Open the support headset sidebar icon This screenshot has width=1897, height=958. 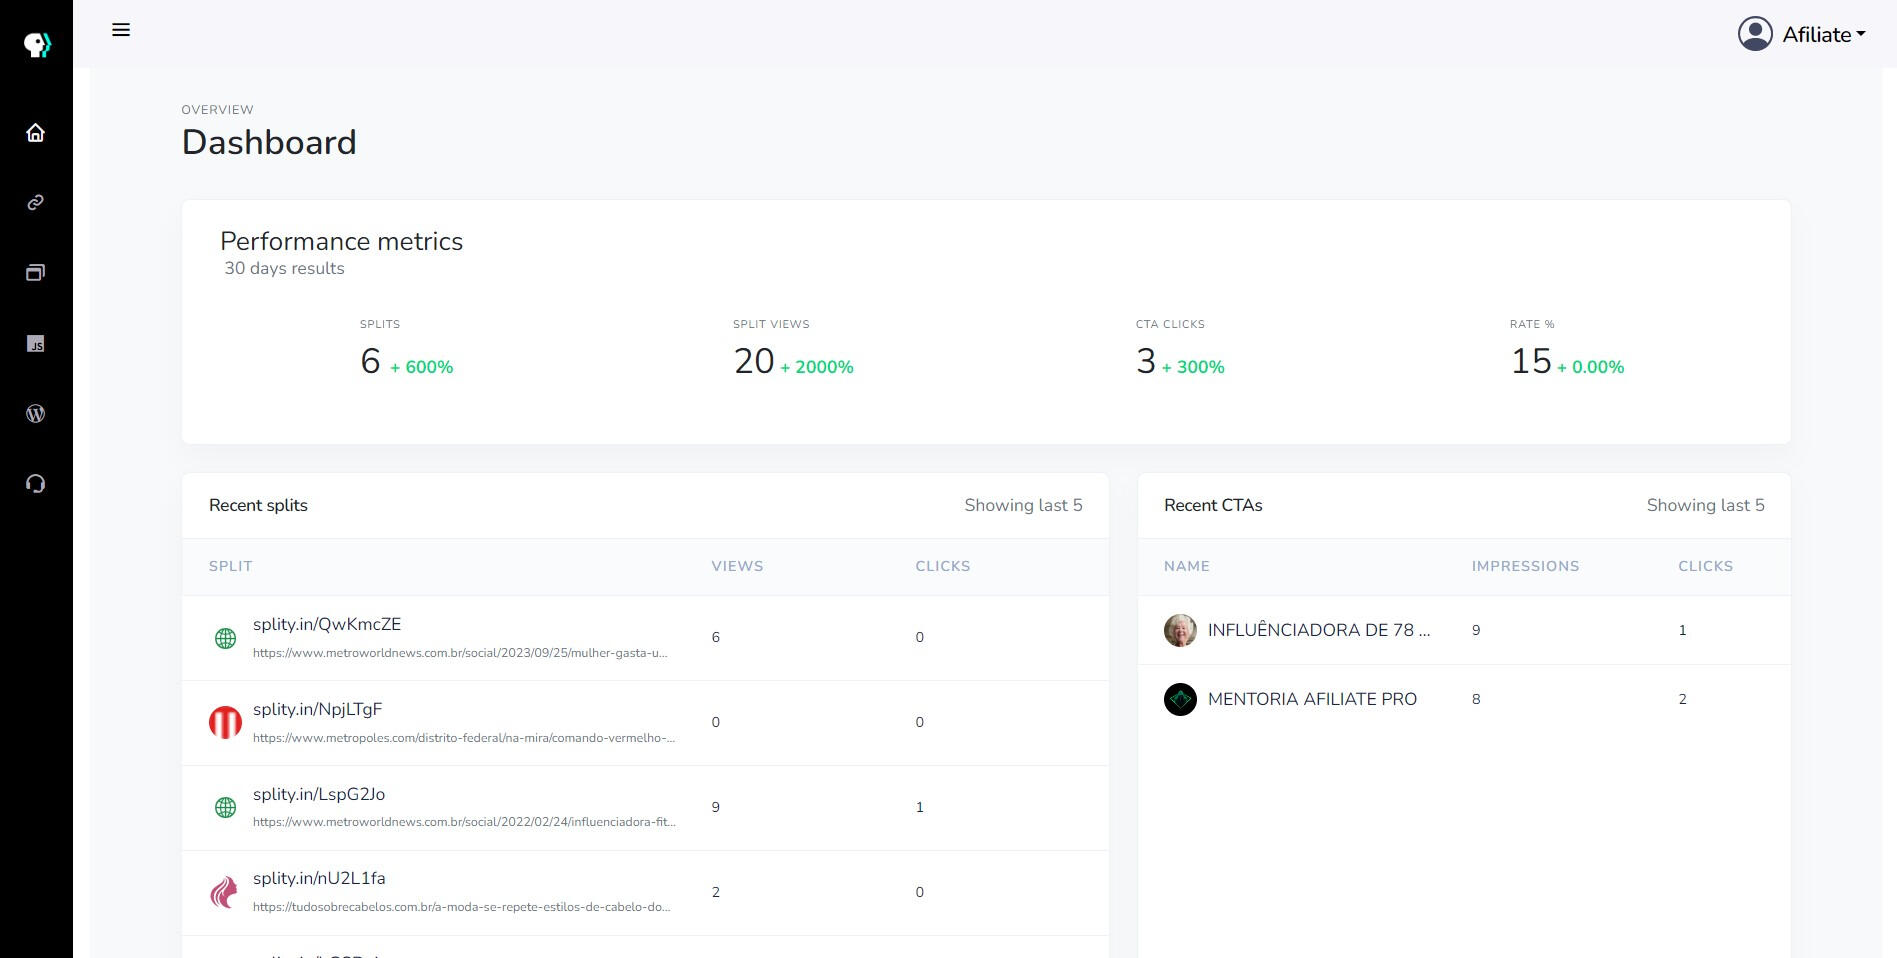click(x=36, y=484)
